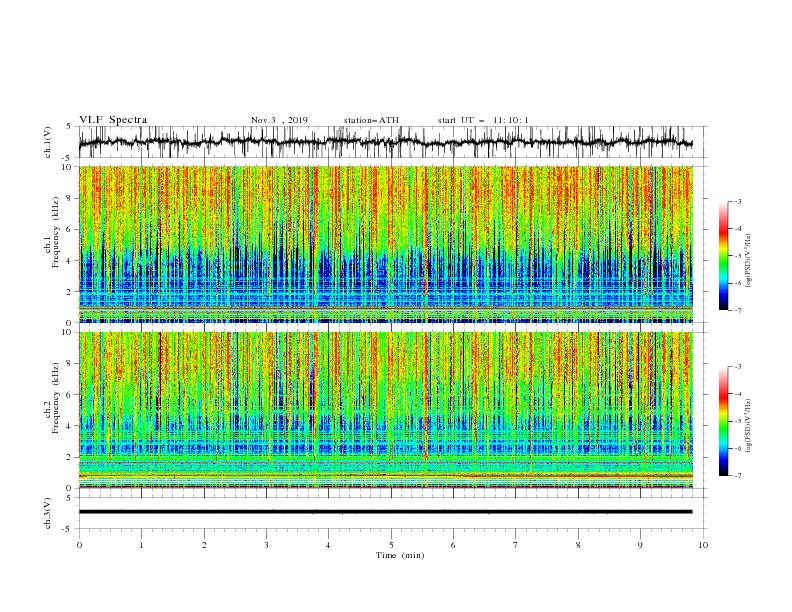Click the "VLF Spectra" title text
This screenshot has height=612, width=792.
pyautogui.click(x=113, y=120)
